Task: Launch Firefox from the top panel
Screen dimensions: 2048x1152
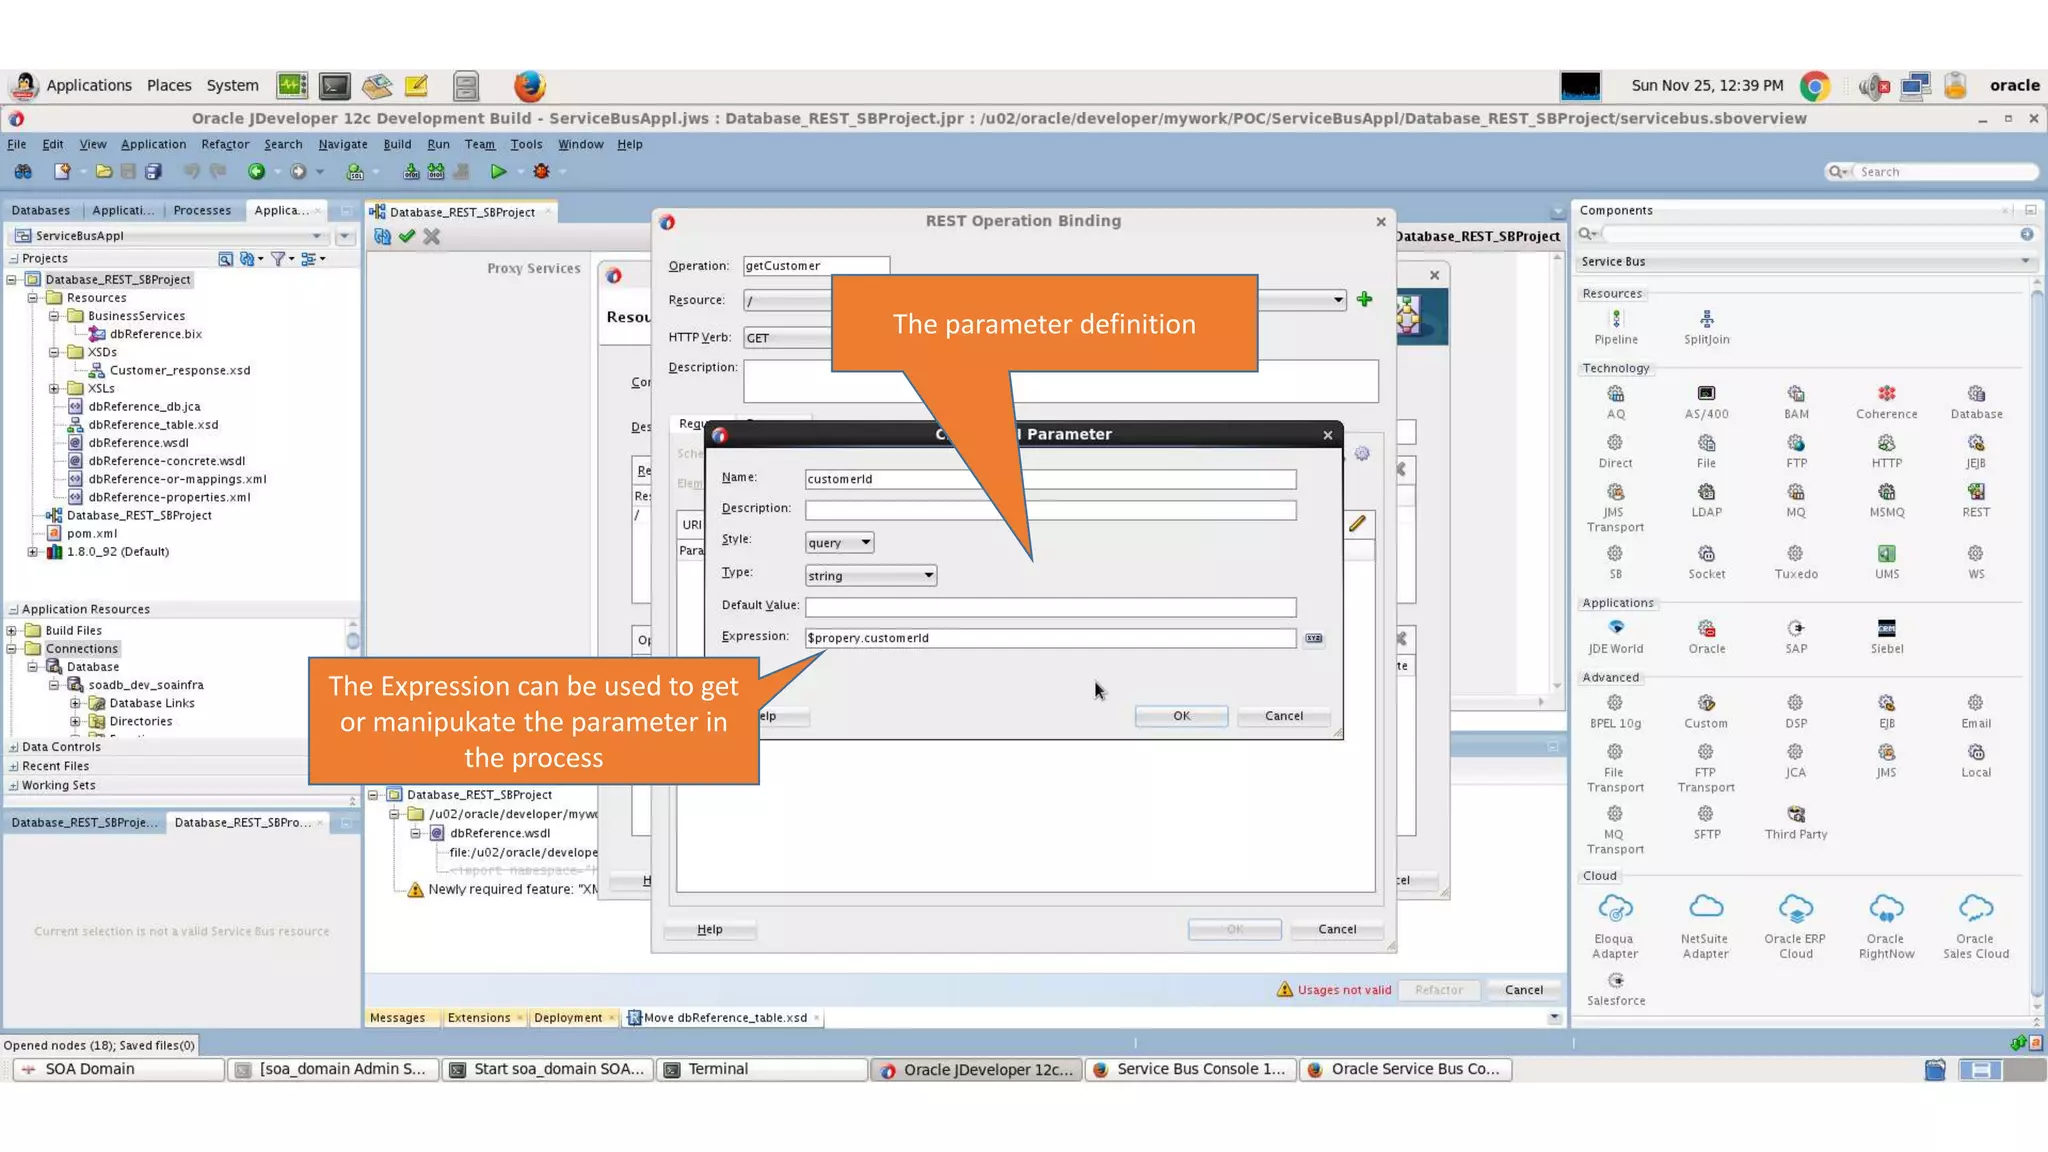Action: 529,86
